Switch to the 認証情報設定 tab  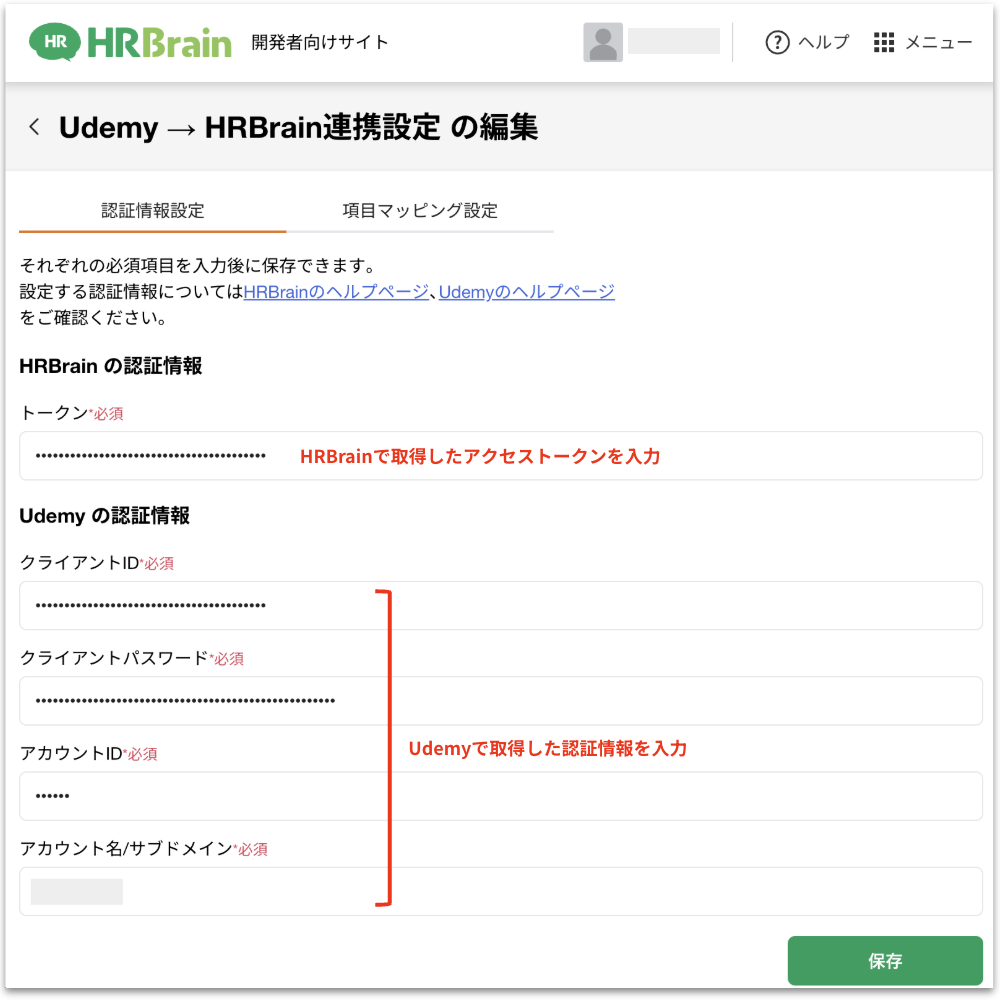[x=153, y=211]
